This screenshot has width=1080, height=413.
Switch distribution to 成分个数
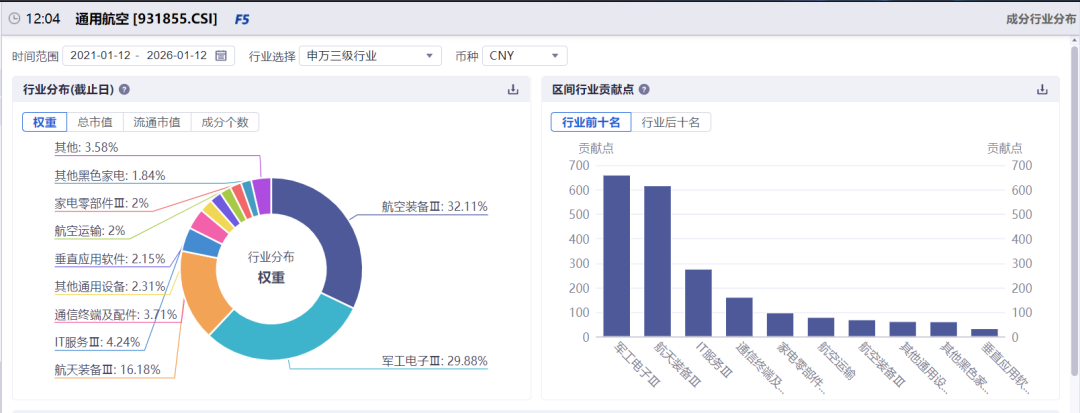coord(225,122)
